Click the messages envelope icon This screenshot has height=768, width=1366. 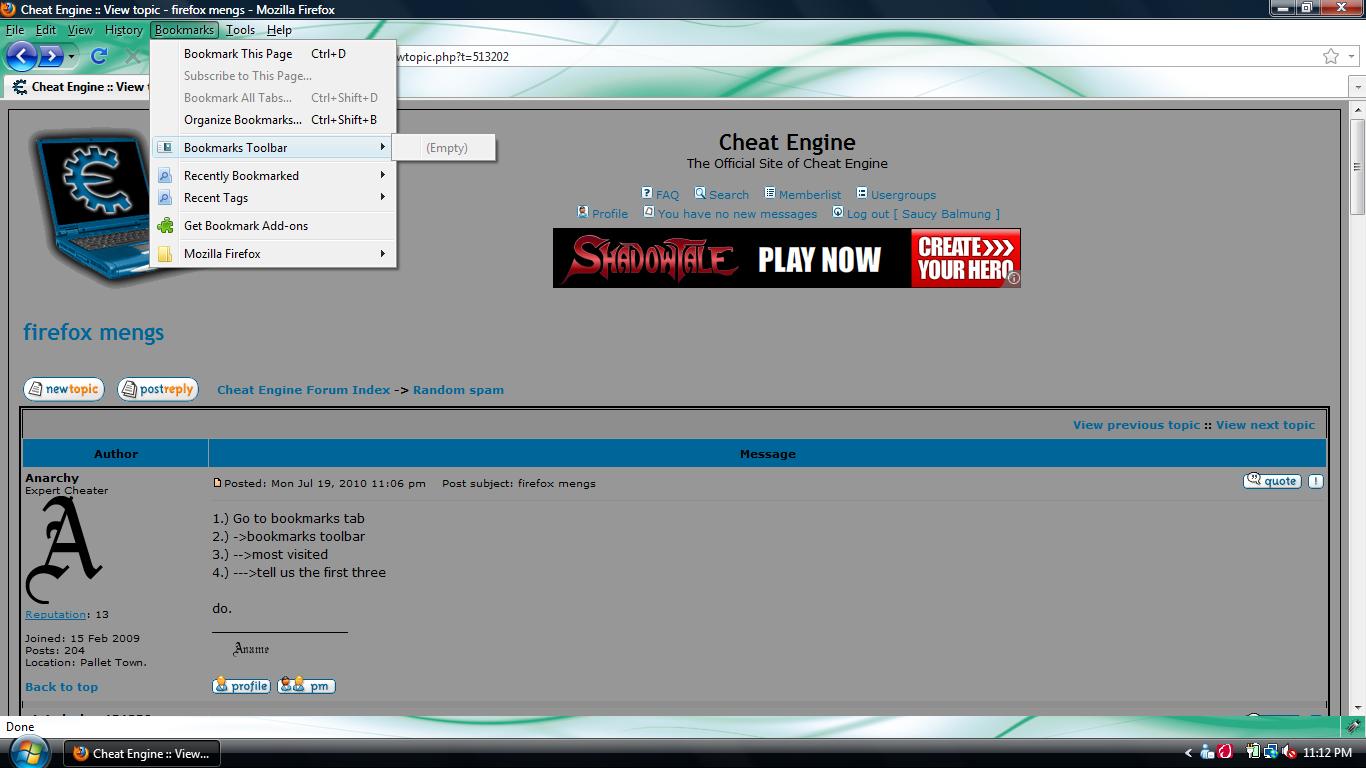click(648, 212)
